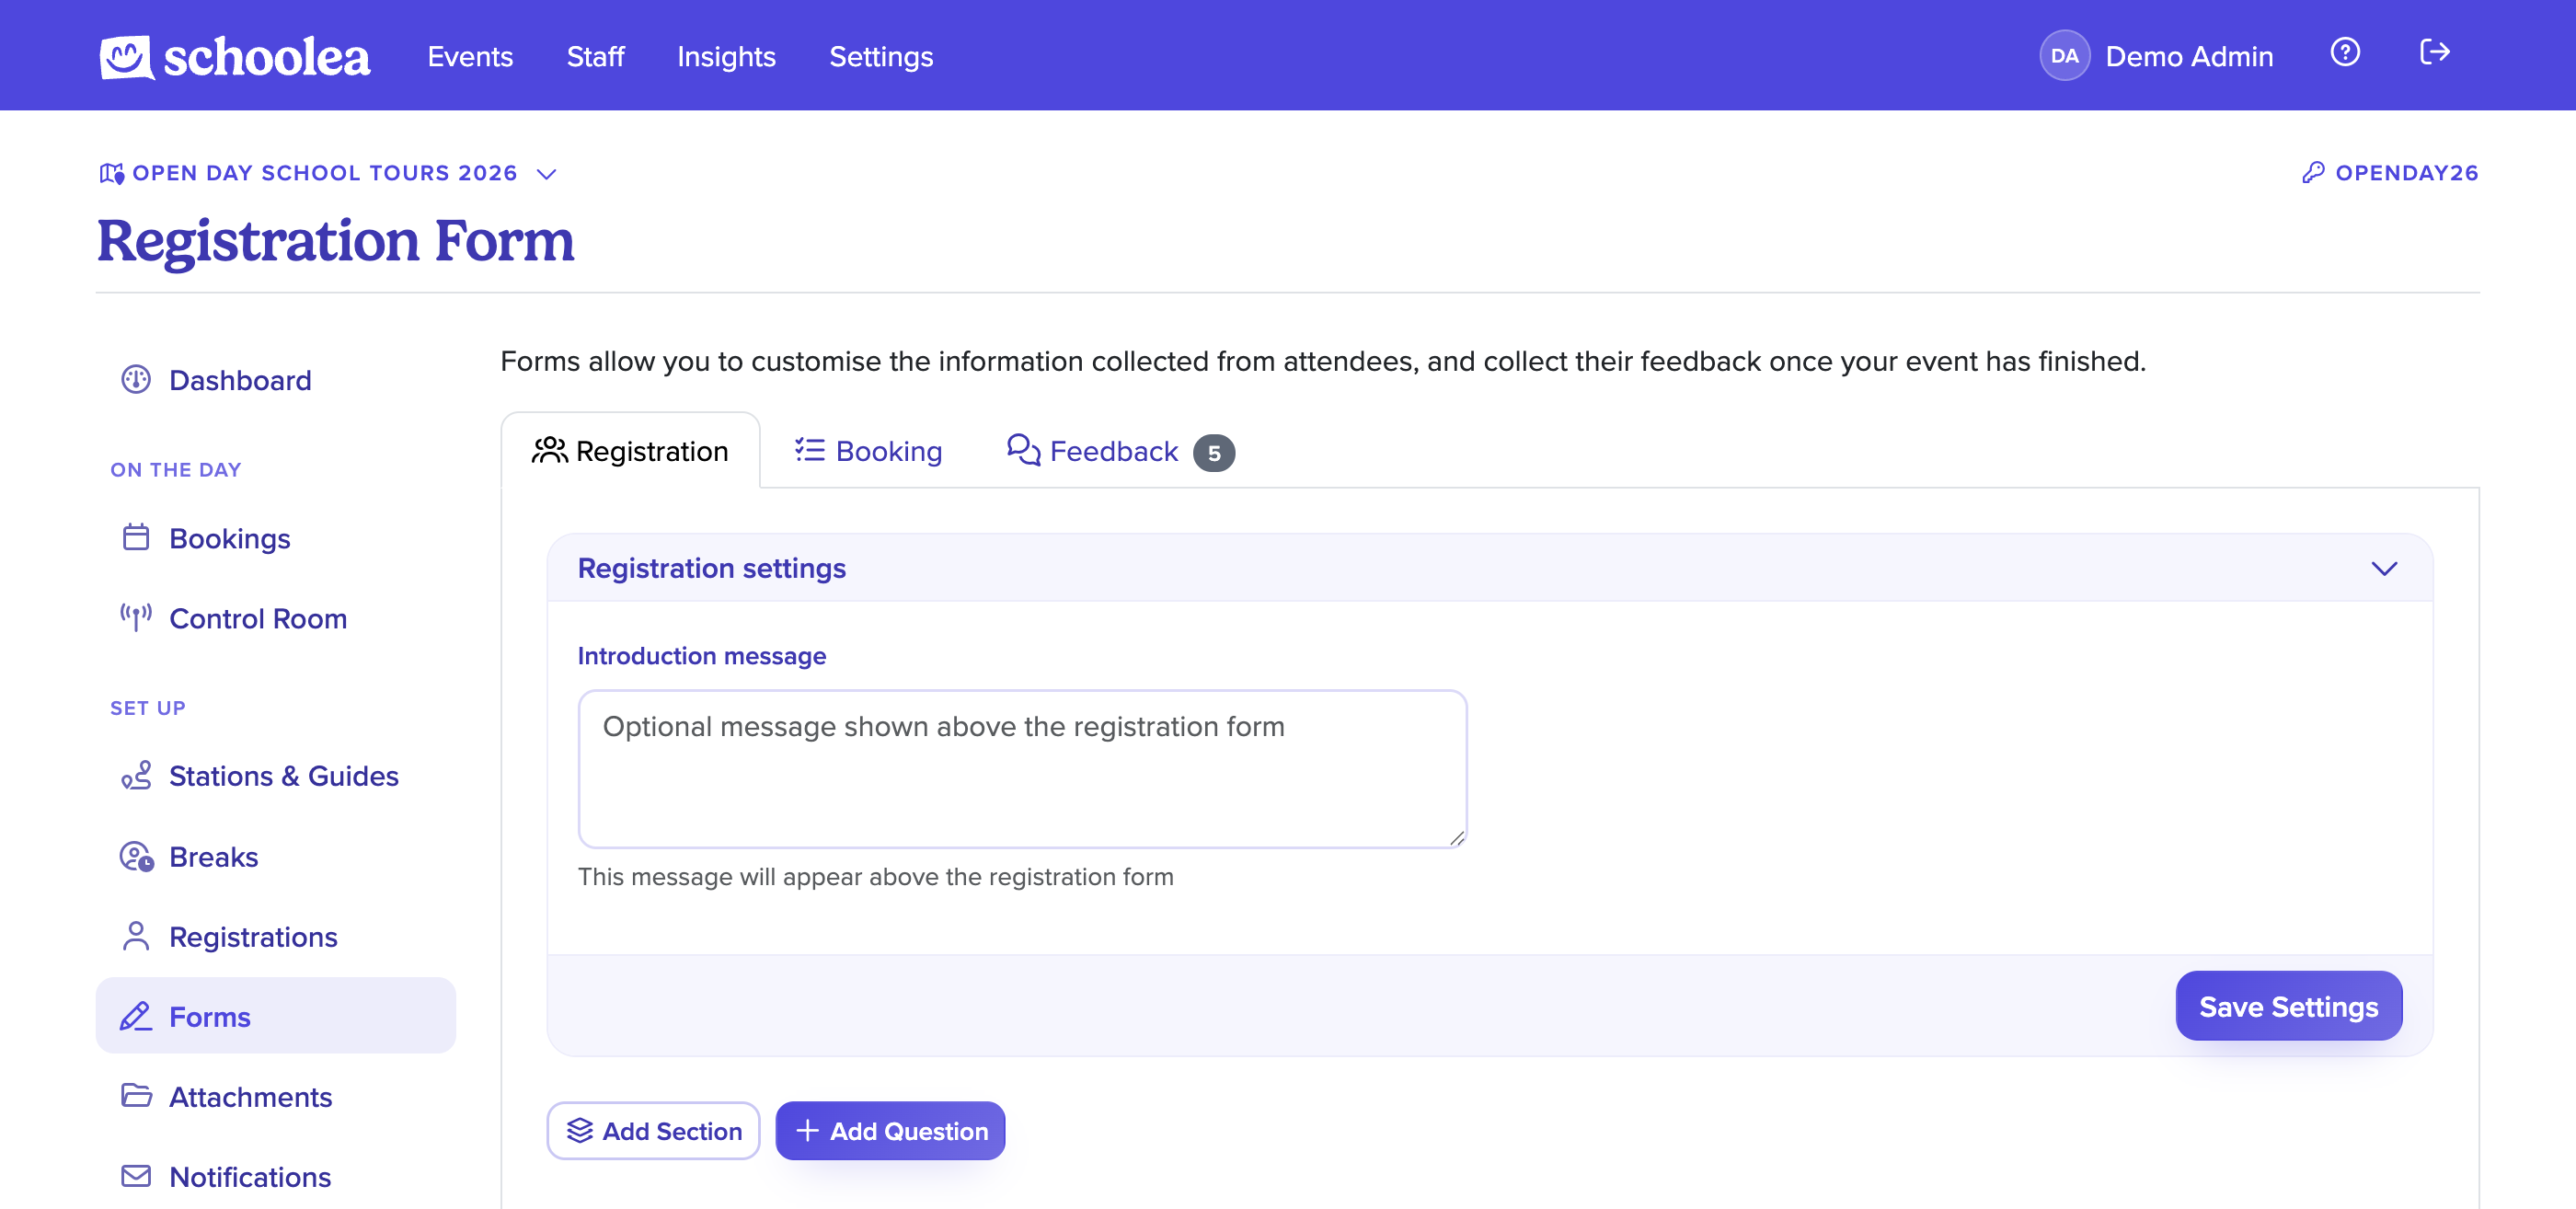The height and width of the screenshot is (1209, 2576).
Task: Click the Dashboard gauge icon
Action: [136, 380]
